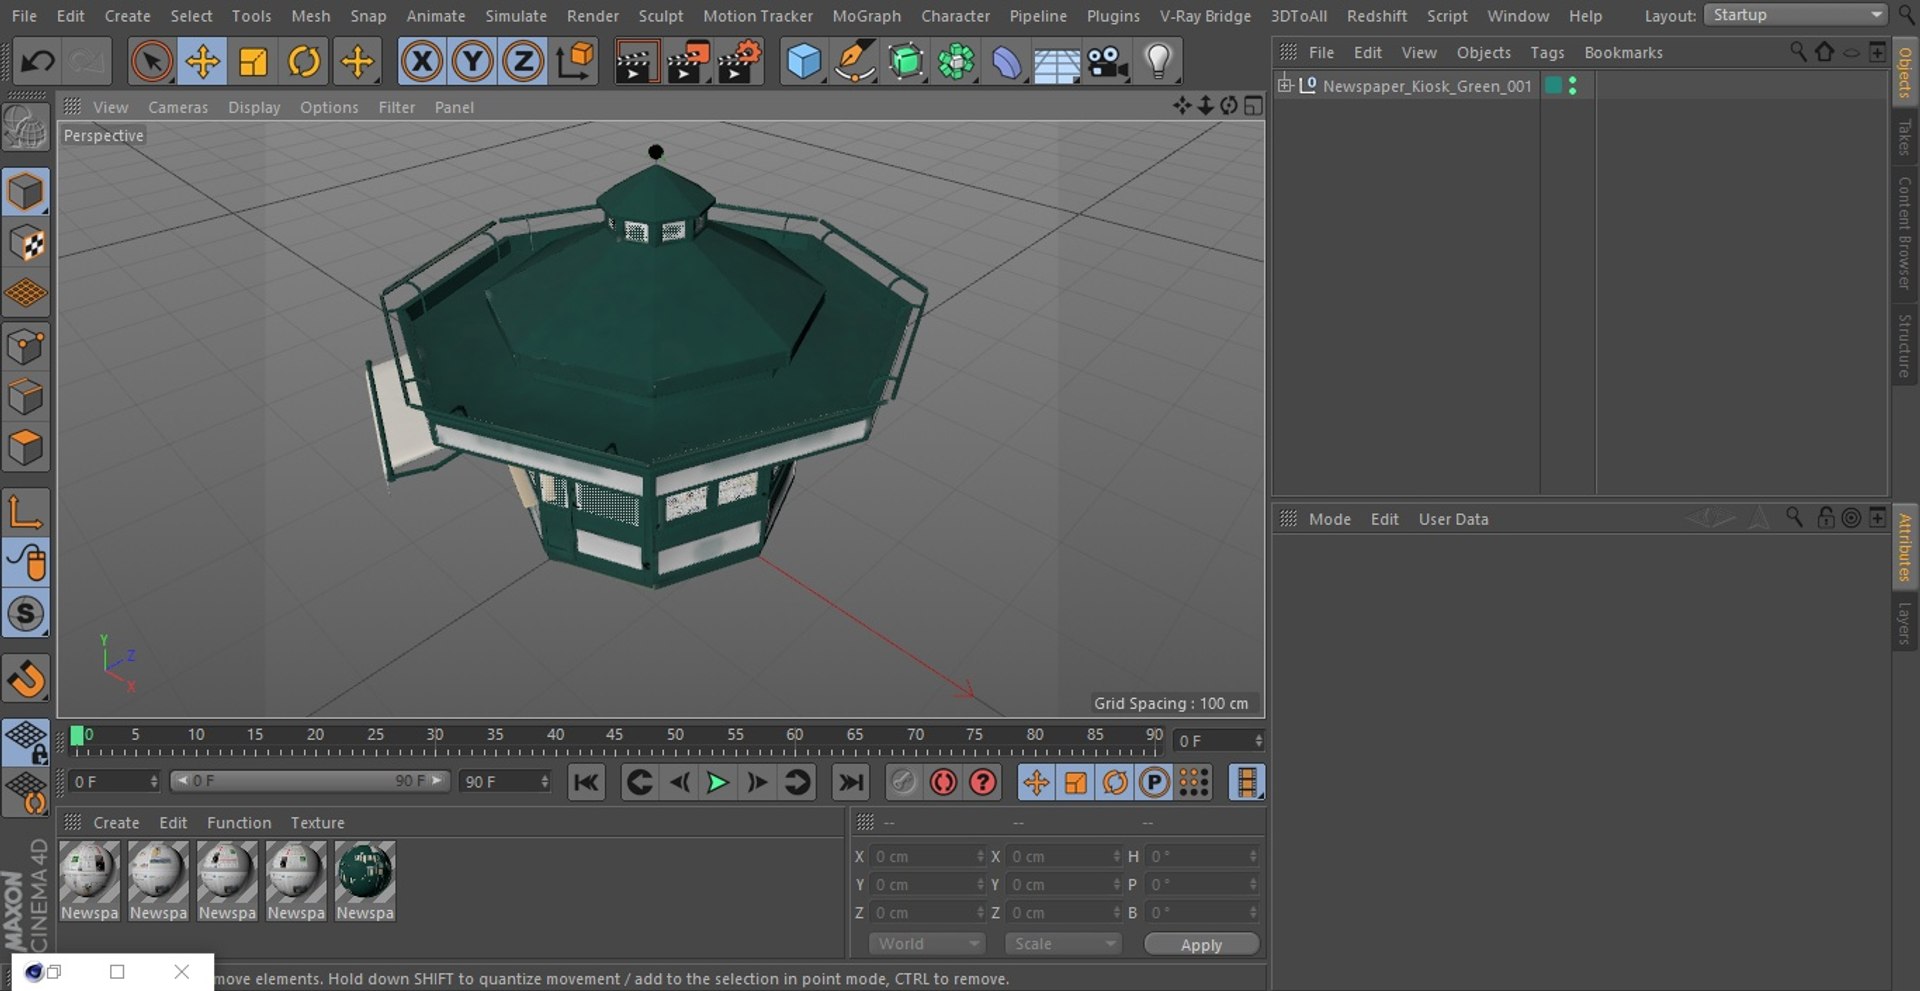
Task: Activate the Move tool
Action: pyautogui.click(x=203, y=62)
